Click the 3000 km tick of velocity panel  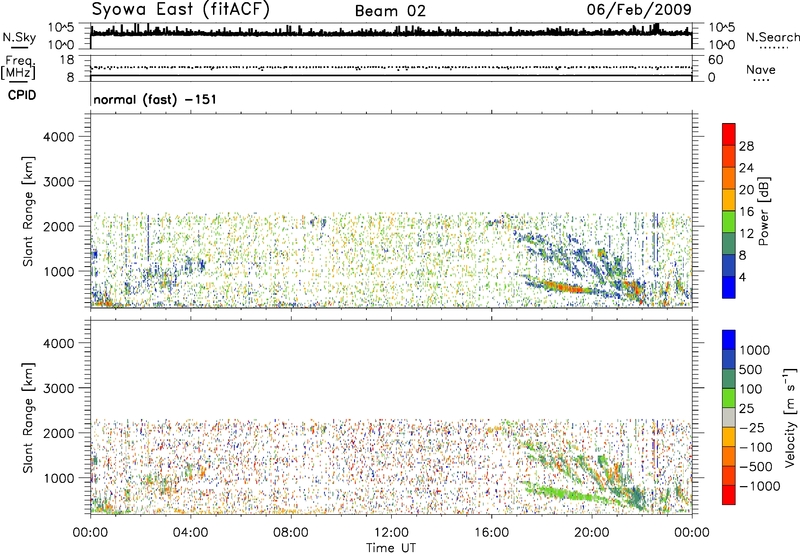(x=59, y=388)
